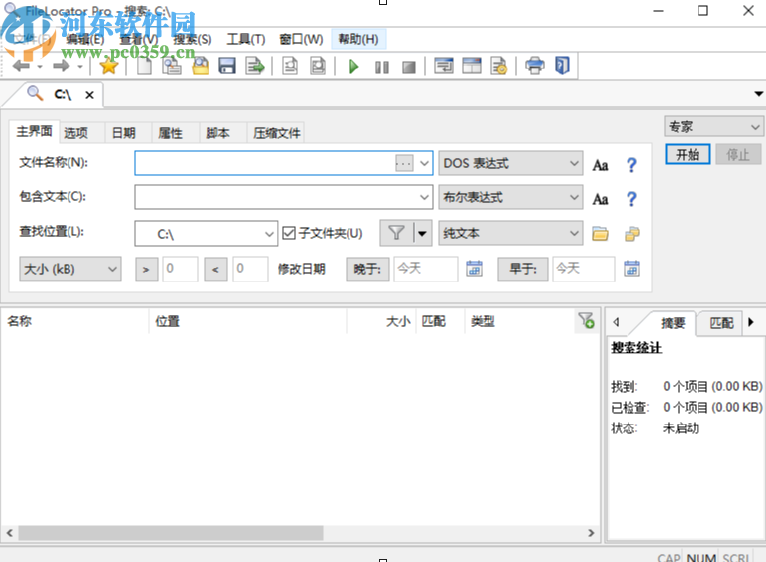Create new search document icon
This screenshot has width=766, height=562.
144,65
